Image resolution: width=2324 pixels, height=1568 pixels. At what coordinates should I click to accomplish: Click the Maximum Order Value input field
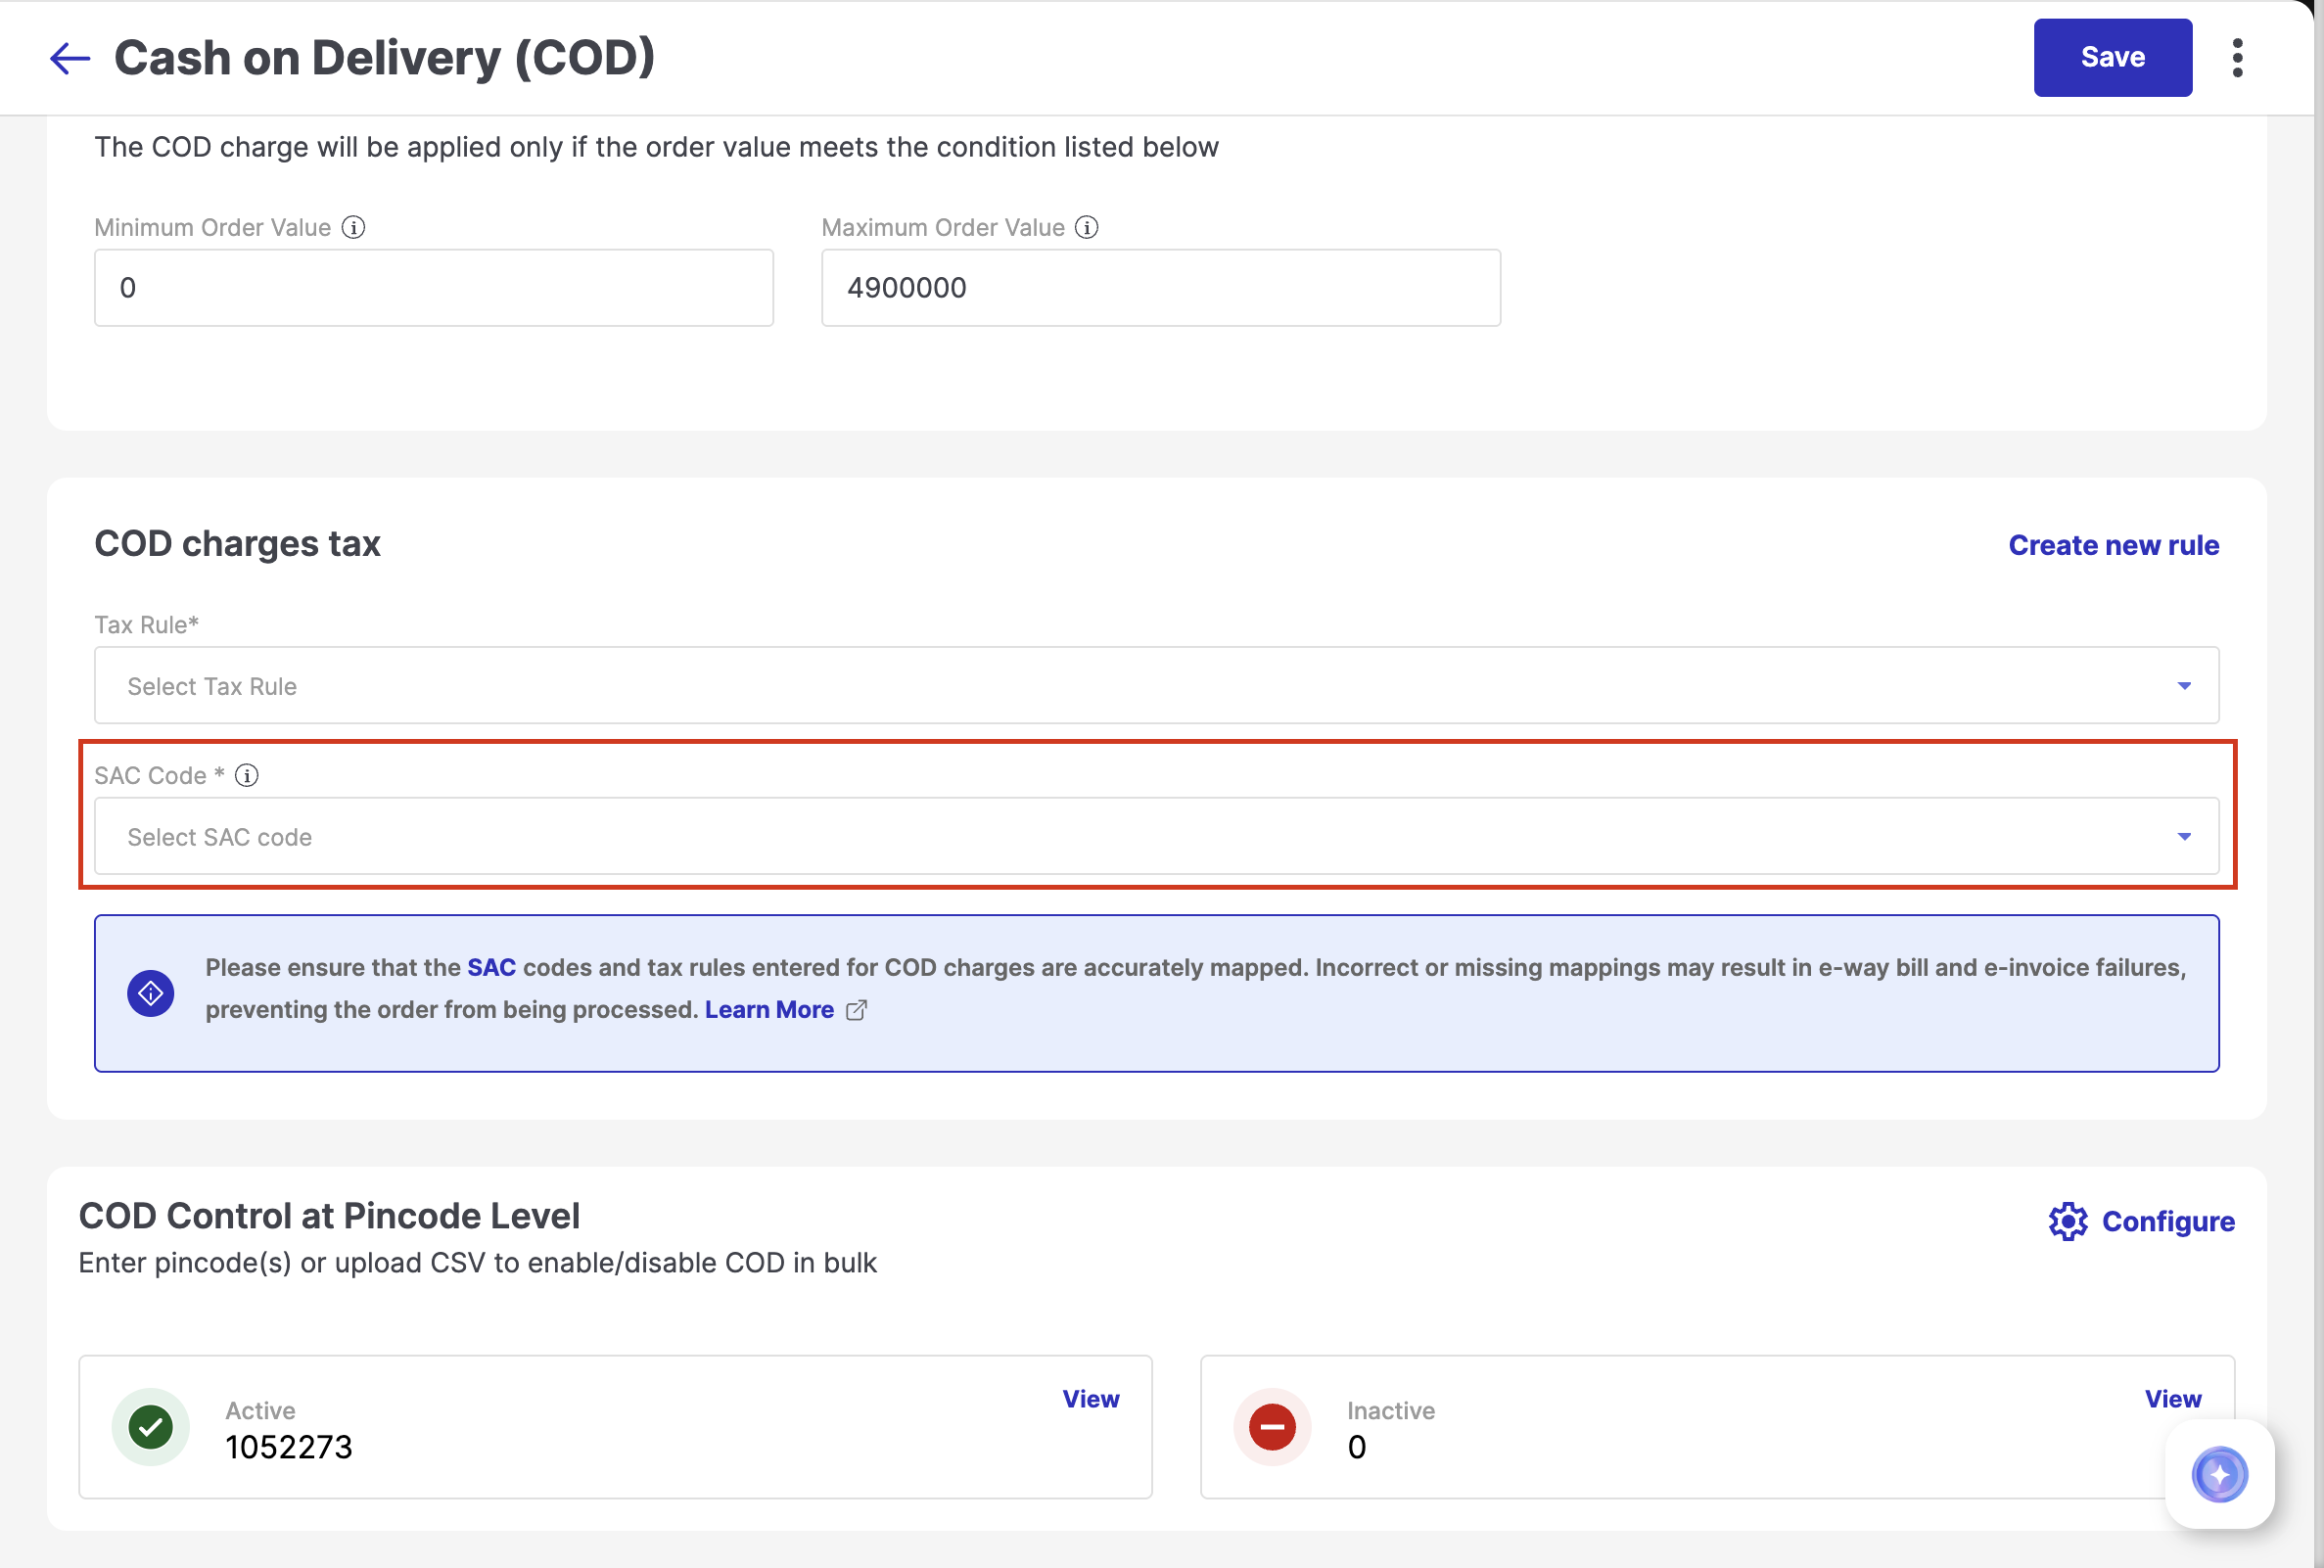(x=1160, y=288)
